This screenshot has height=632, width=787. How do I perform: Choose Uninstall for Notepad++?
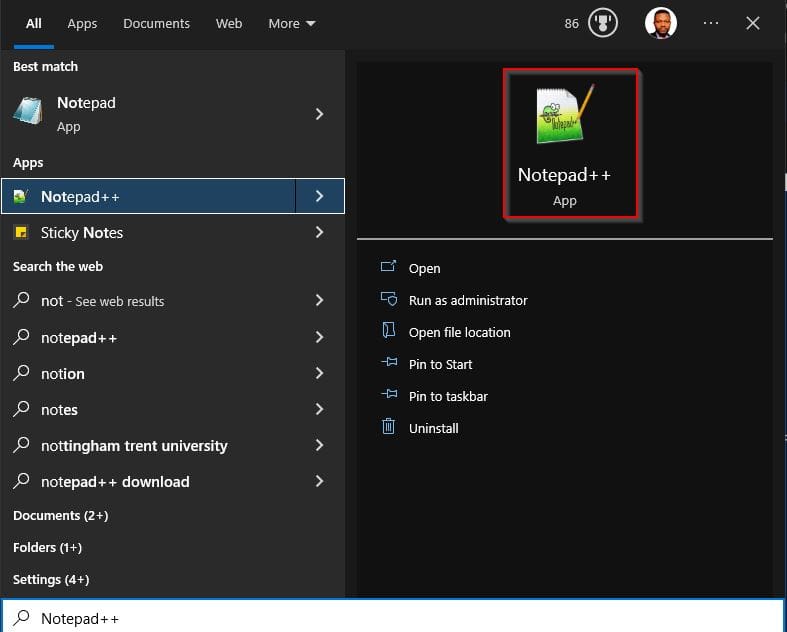[x=434, y=428]
